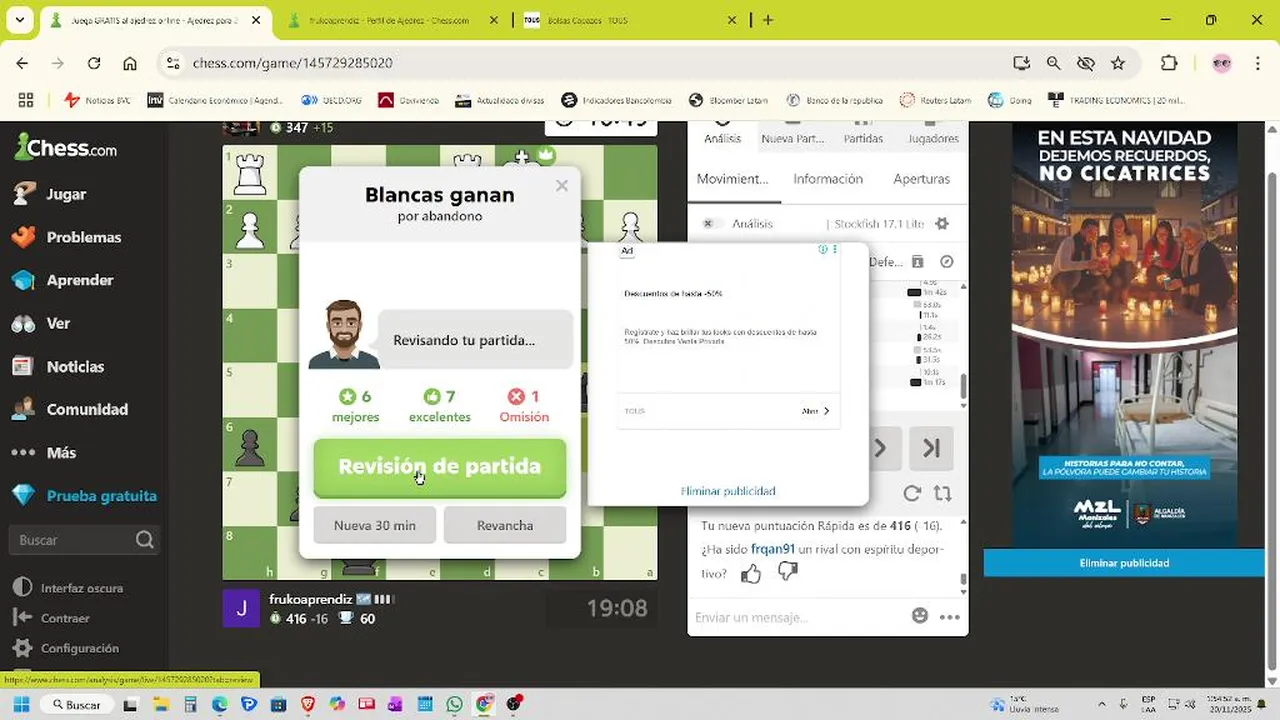Open browser extensions puzzle icon
This screenshot has height=720, width=1280.
point(1169,63)
